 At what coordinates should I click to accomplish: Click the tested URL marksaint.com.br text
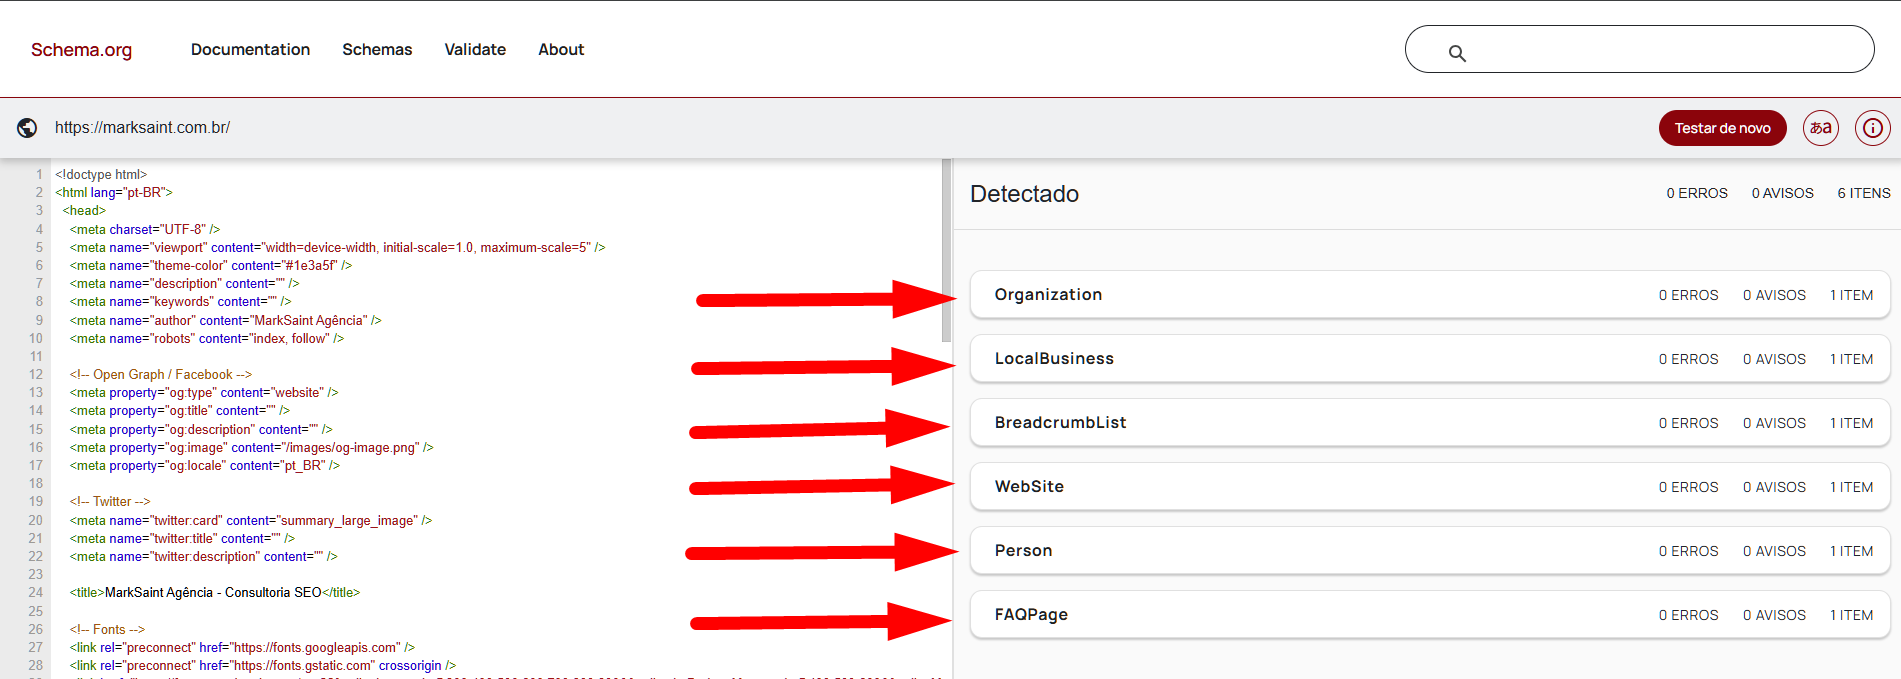tap(142, 128)
